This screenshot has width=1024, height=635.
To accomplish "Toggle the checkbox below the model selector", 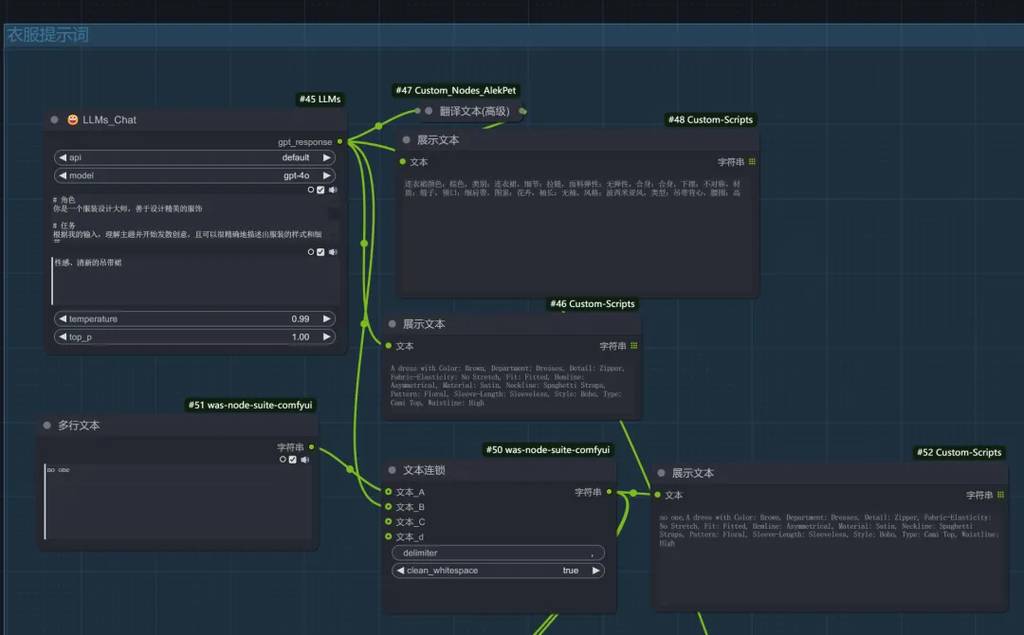I will (x=321, y=189).
